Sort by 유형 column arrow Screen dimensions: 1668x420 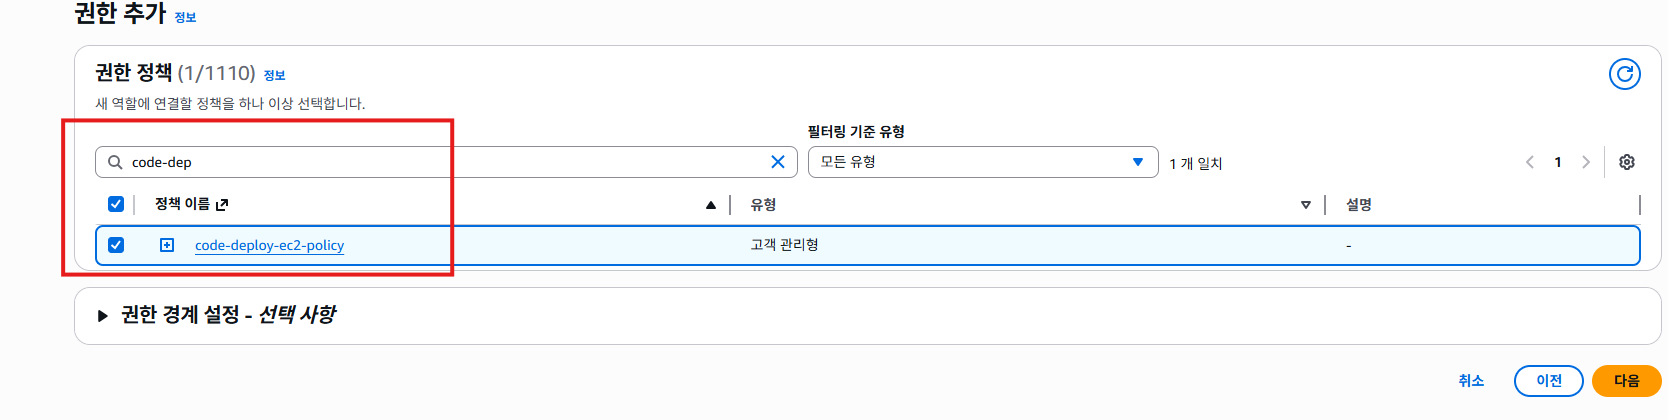point(1305,205)
